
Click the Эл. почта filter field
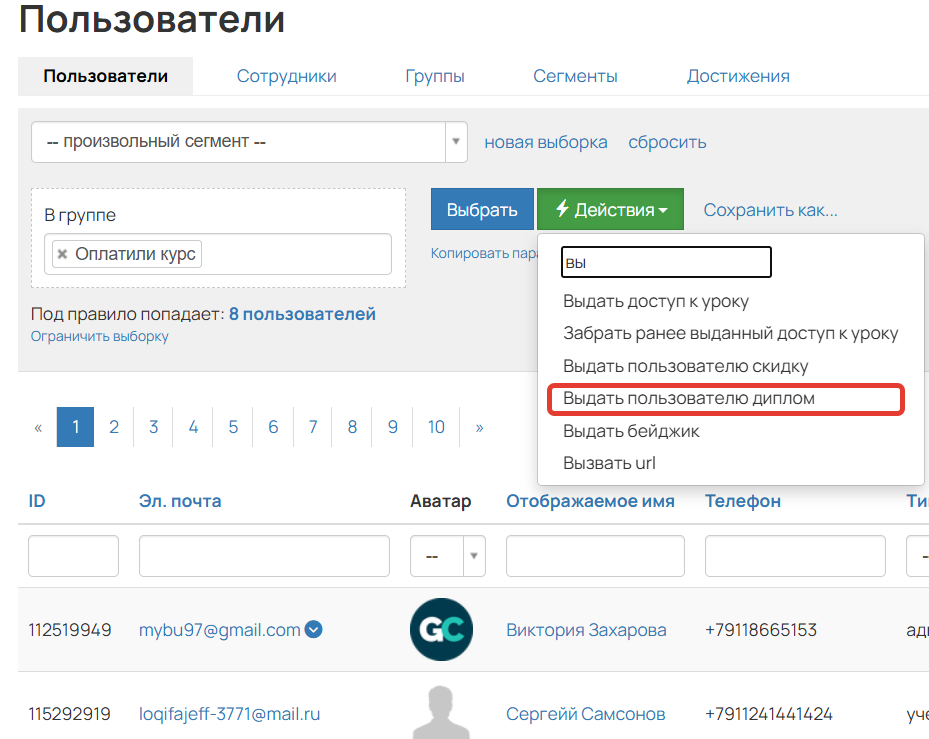264,556
